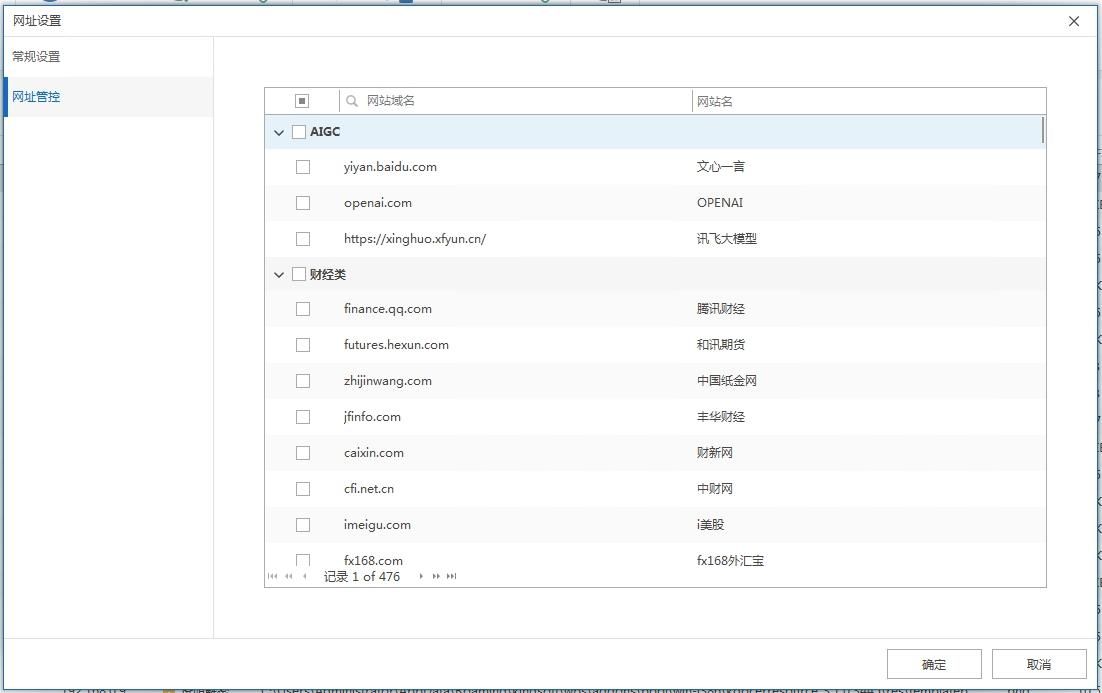
Task: Click the vertical scrollbar thumb of the list
Action: coord(1043,130)
